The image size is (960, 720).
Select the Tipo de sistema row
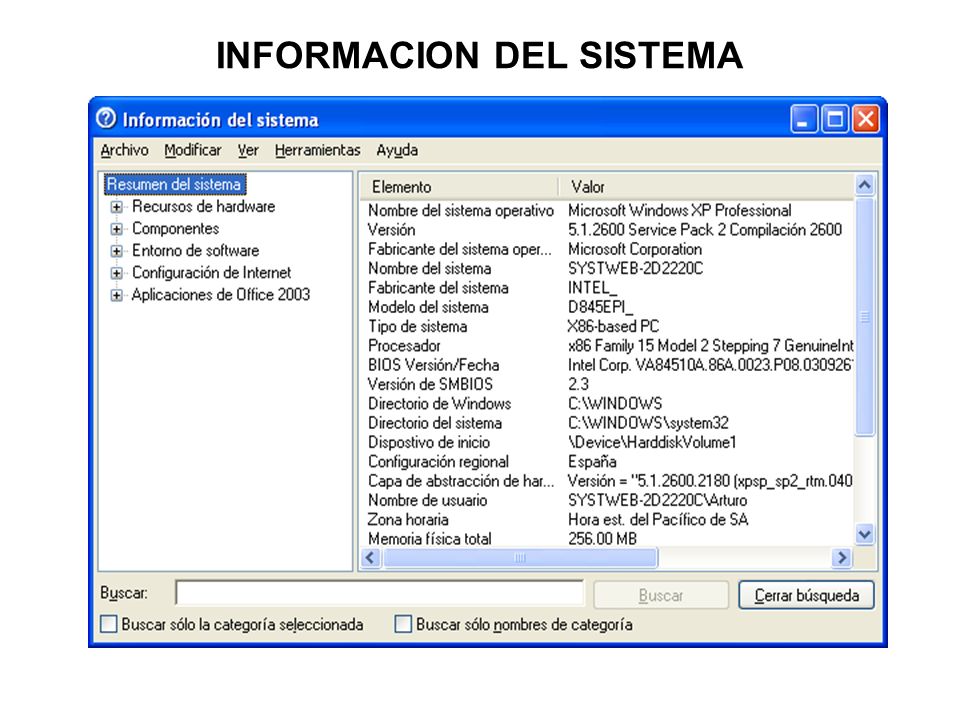coord(607,326)
